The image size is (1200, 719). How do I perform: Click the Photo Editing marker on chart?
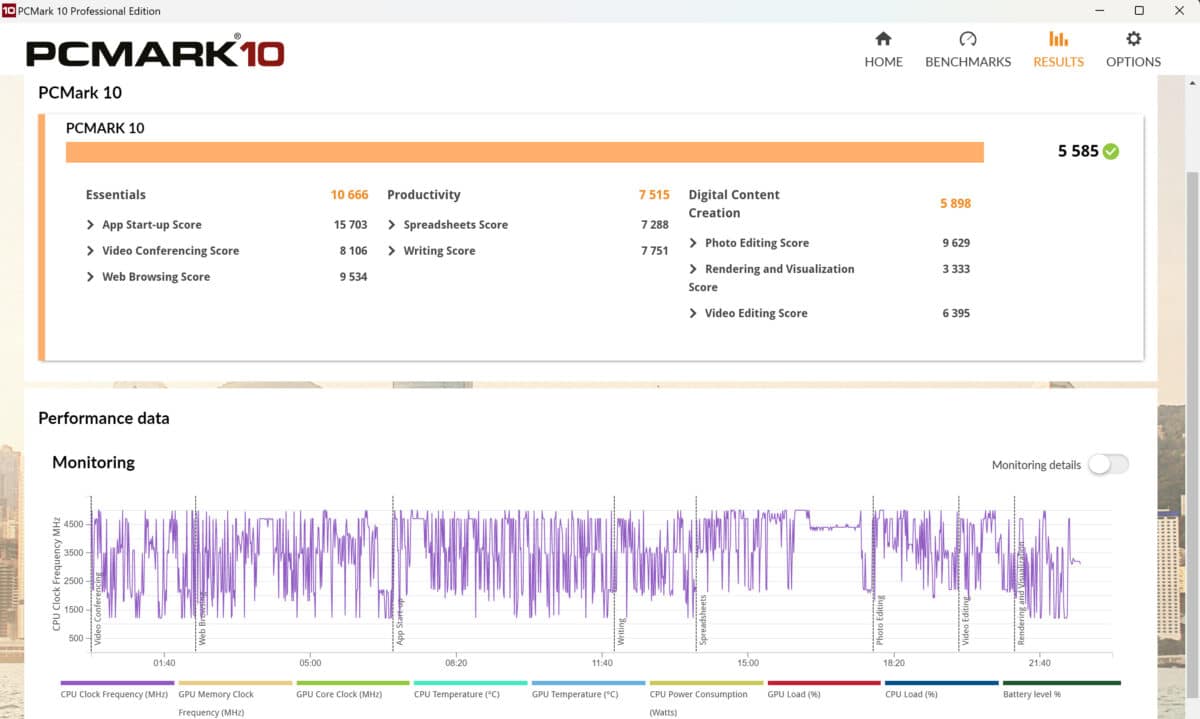(x=880, y=620)
